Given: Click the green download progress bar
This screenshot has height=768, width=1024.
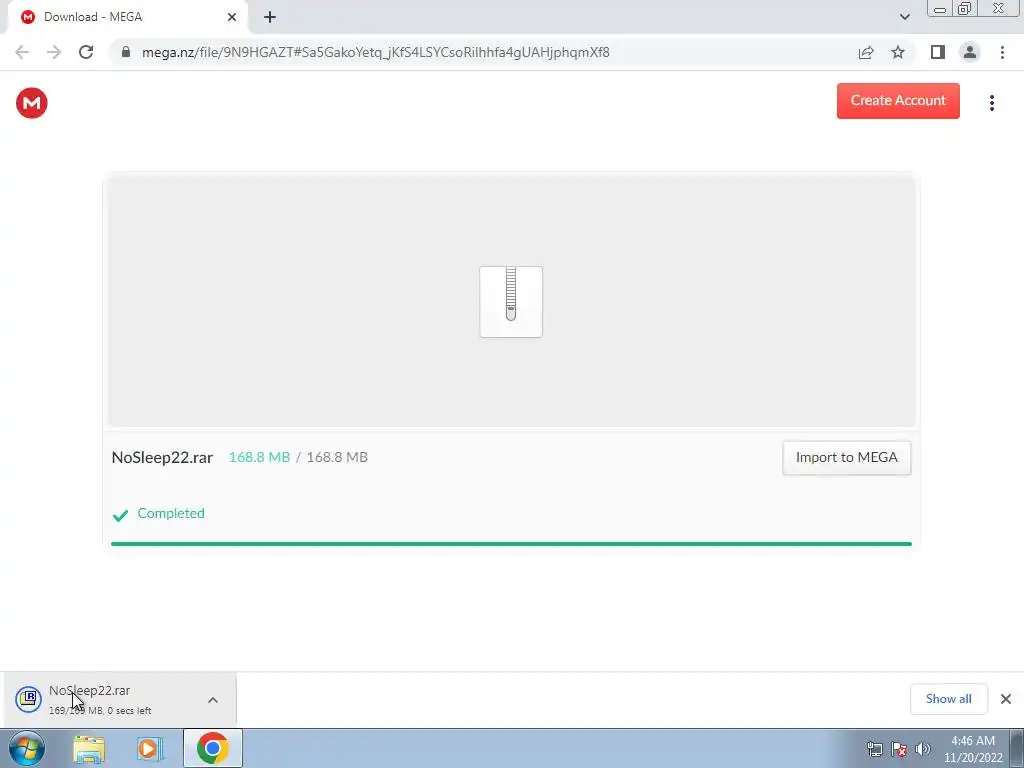Looking at the screenshot, I should (511, 543).
